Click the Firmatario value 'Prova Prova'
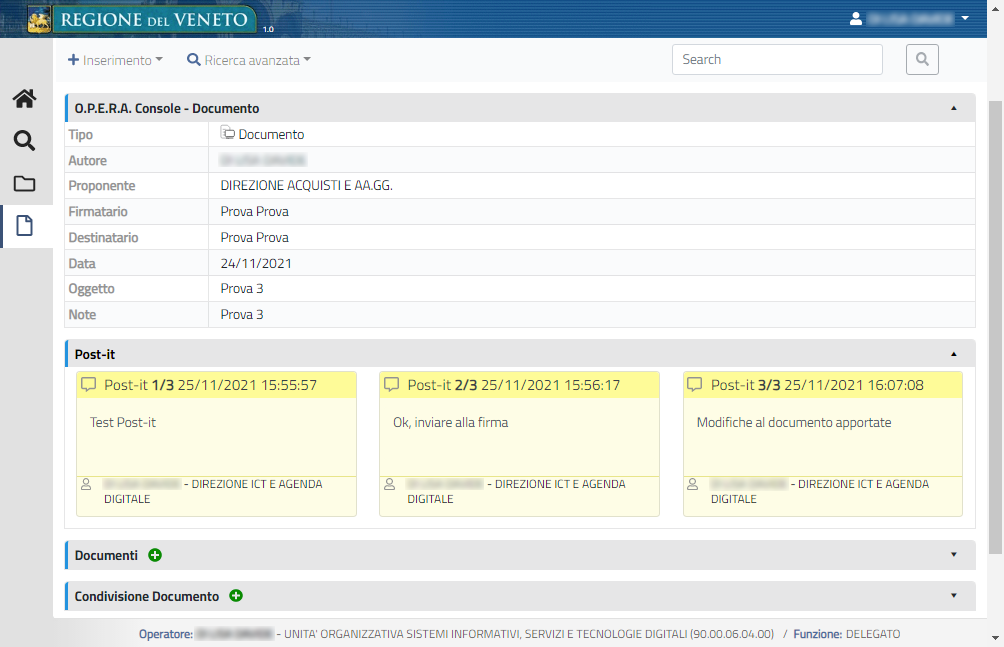Viewport: 1004px width, 647px height. 254,211
